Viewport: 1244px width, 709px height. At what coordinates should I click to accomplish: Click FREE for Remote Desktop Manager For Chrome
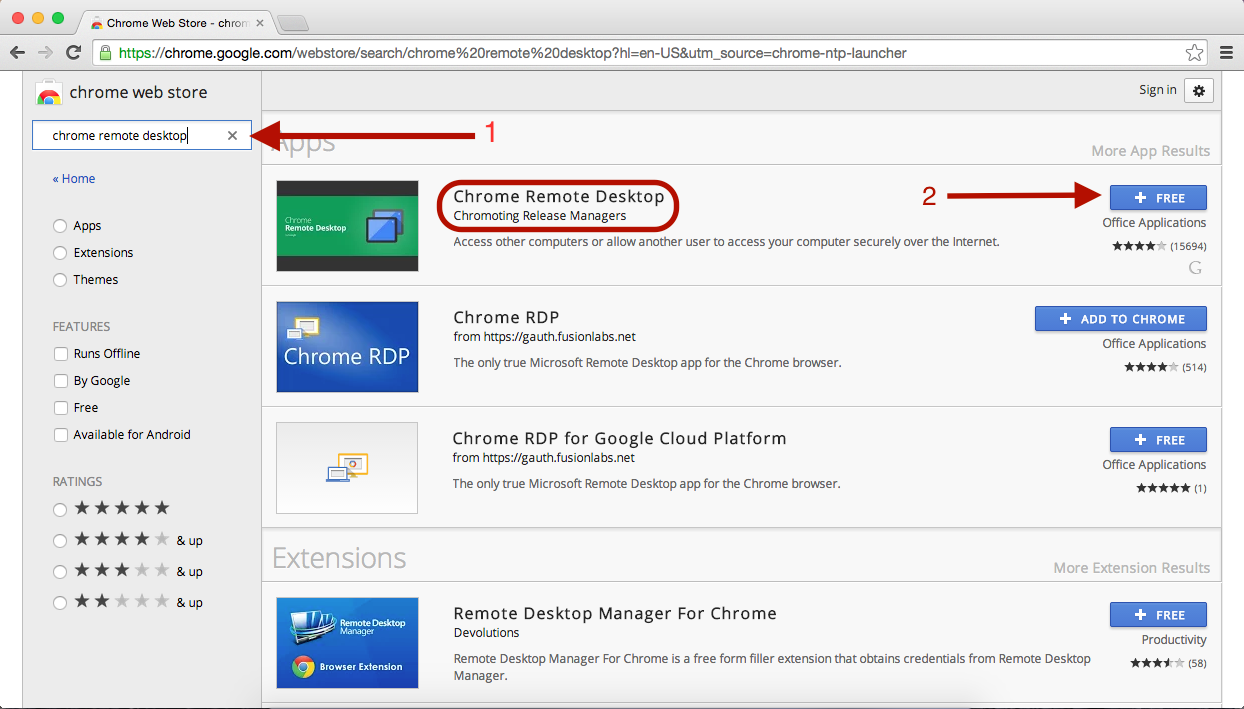point(1158,615)
